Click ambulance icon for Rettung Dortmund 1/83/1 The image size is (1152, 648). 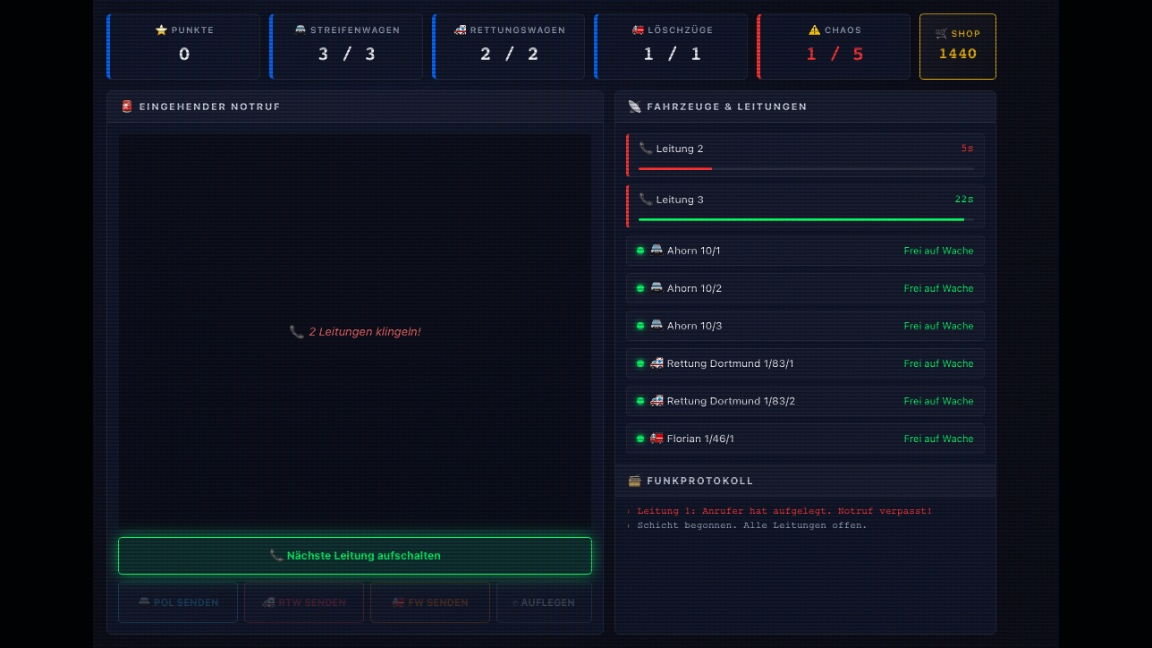(x=657, y=363)
